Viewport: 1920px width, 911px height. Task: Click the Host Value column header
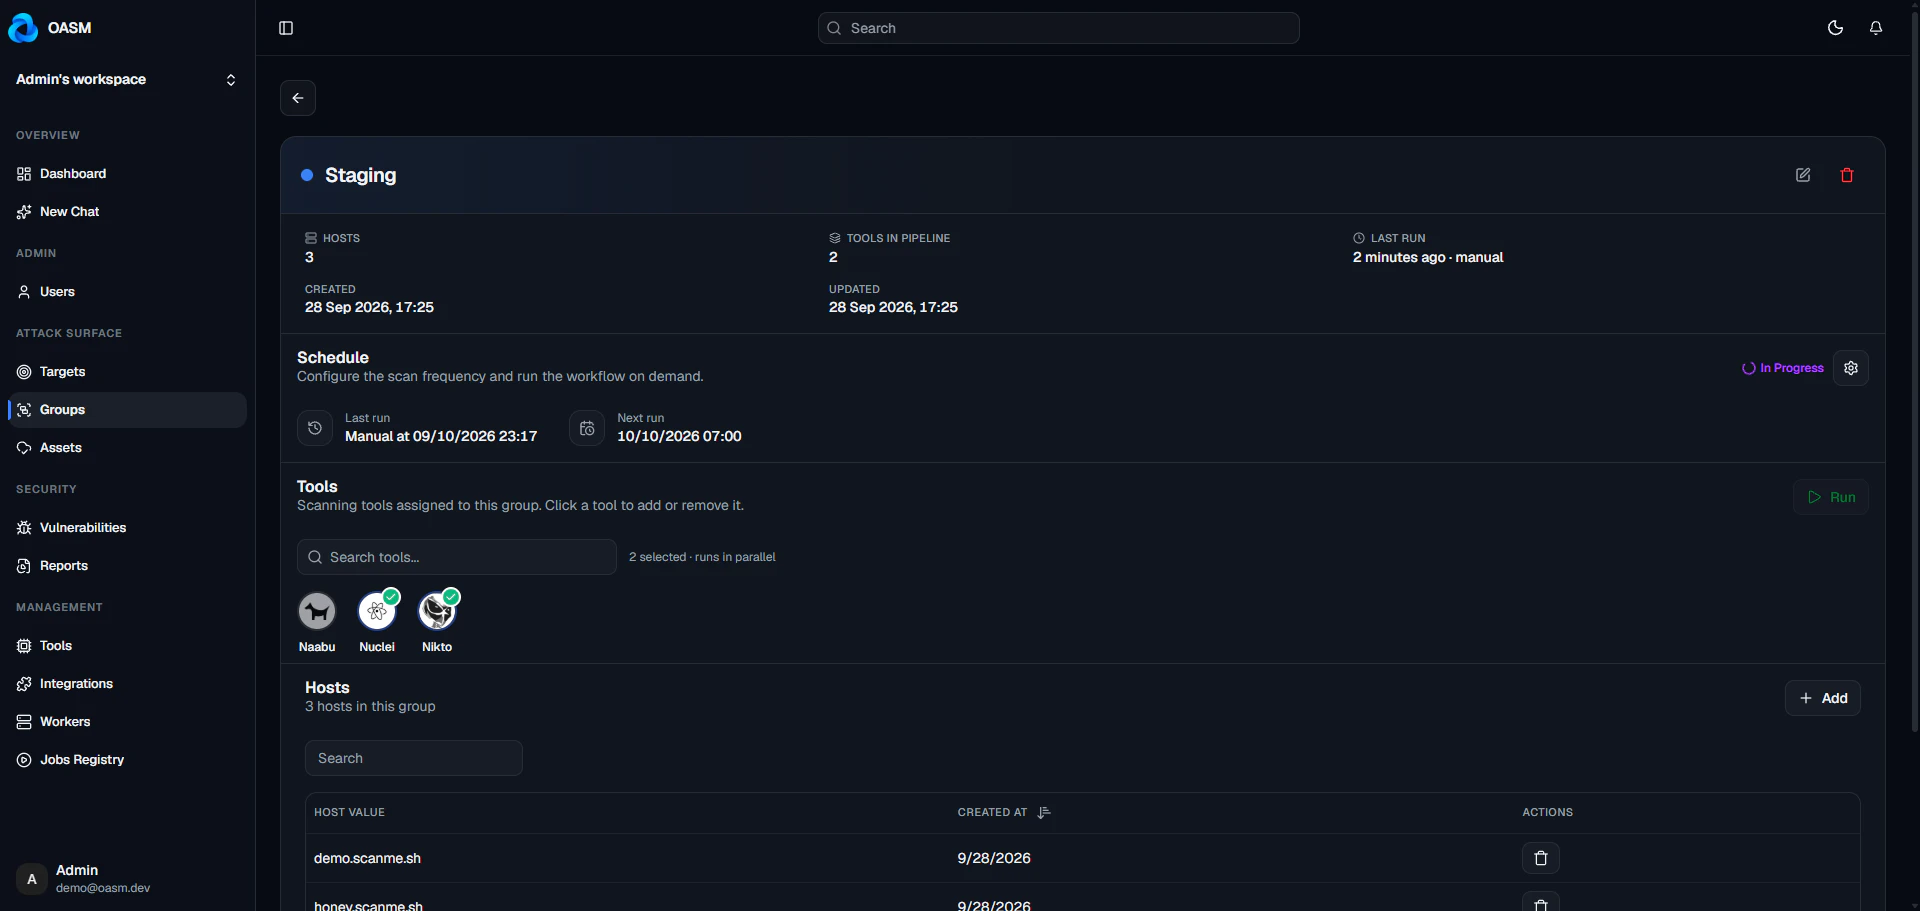(x=349, y=812)
